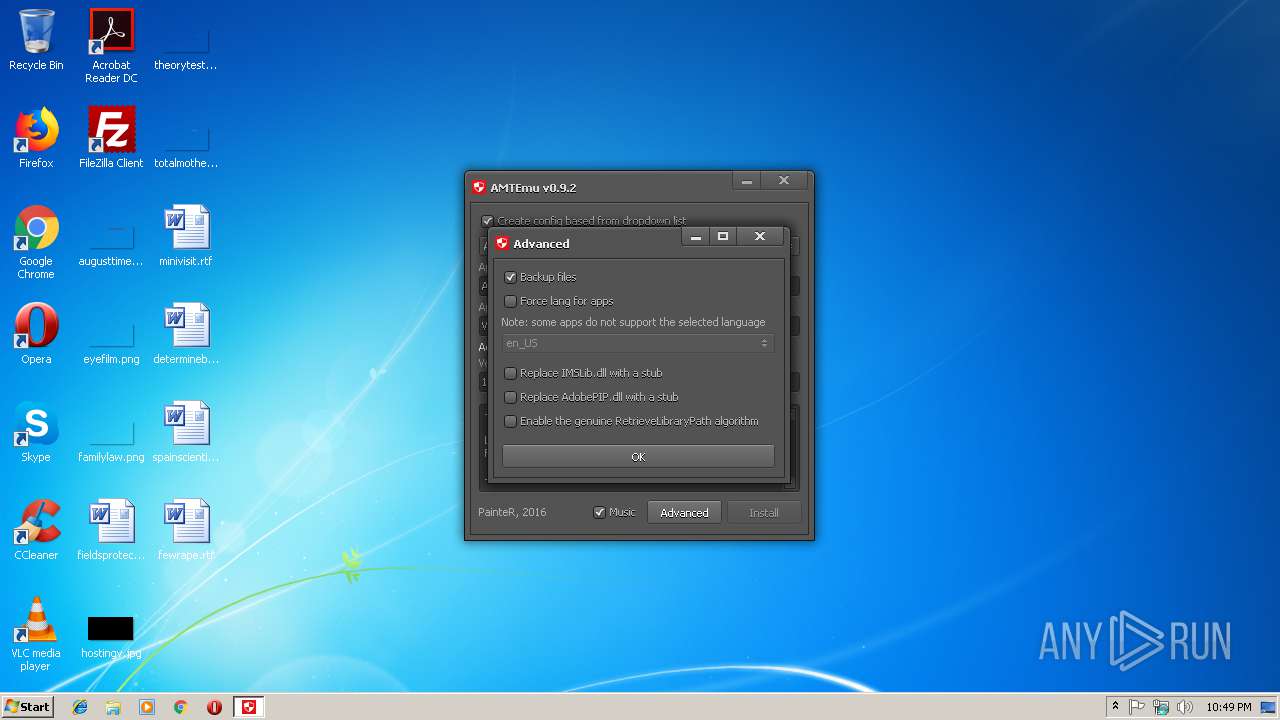Select the determineb... document icon
Image resolution: width=1280 pixels, height=720 pixels.
(186, 334)
